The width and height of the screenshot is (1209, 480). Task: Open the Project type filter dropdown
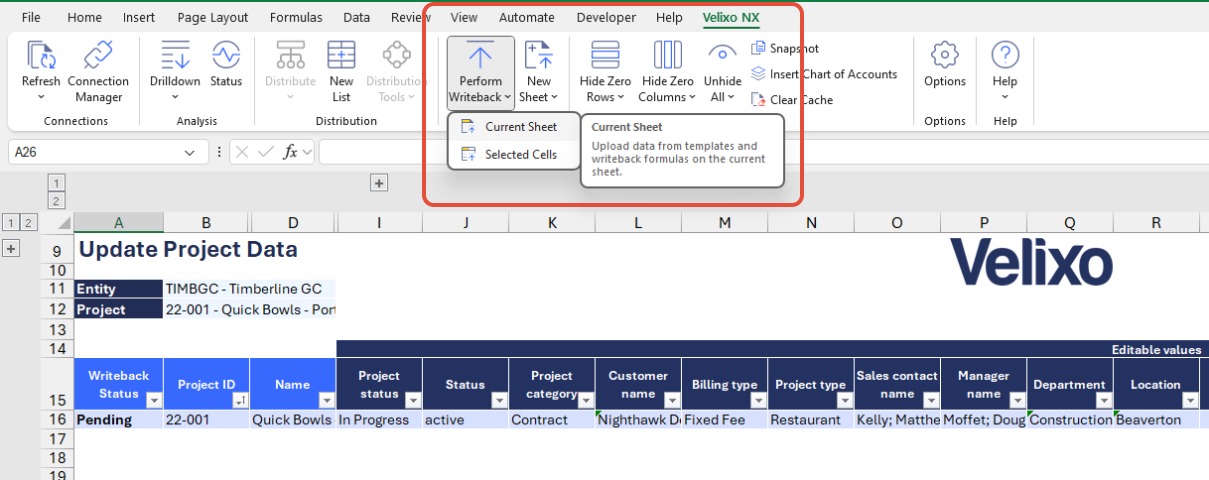[x=844, y=400]
